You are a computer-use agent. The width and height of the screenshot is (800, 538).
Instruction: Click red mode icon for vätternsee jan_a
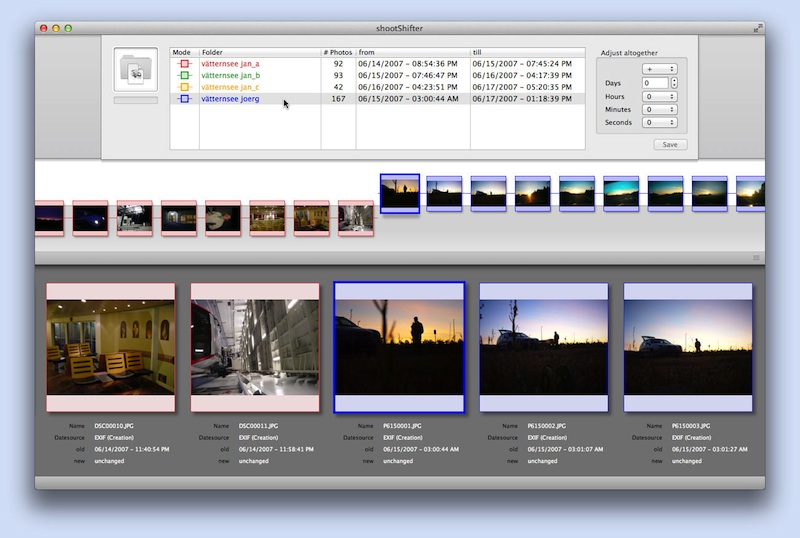(x=184, y=64)
